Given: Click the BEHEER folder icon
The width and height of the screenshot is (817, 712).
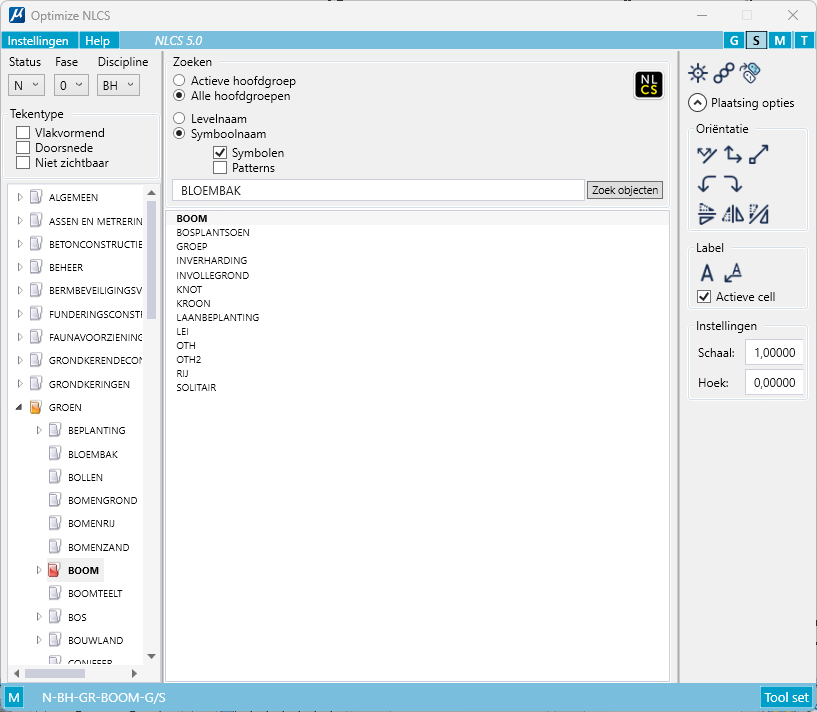Looking at the screenshot, I should (x=35, y=267).
